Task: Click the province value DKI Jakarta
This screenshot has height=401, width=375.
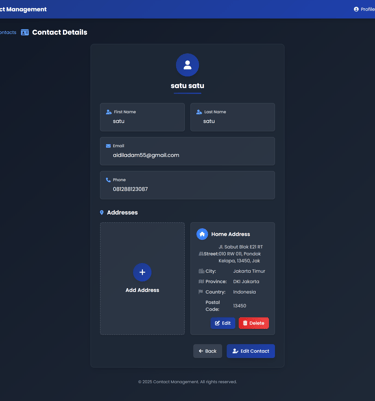Action: click(x=246, y=282)
